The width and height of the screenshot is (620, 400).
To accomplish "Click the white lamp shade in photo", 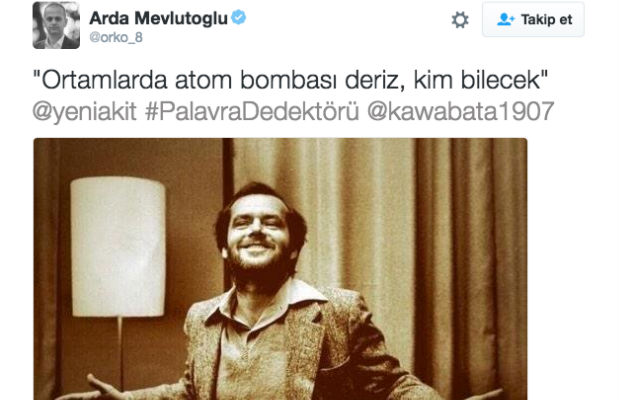I will (118, 247).
